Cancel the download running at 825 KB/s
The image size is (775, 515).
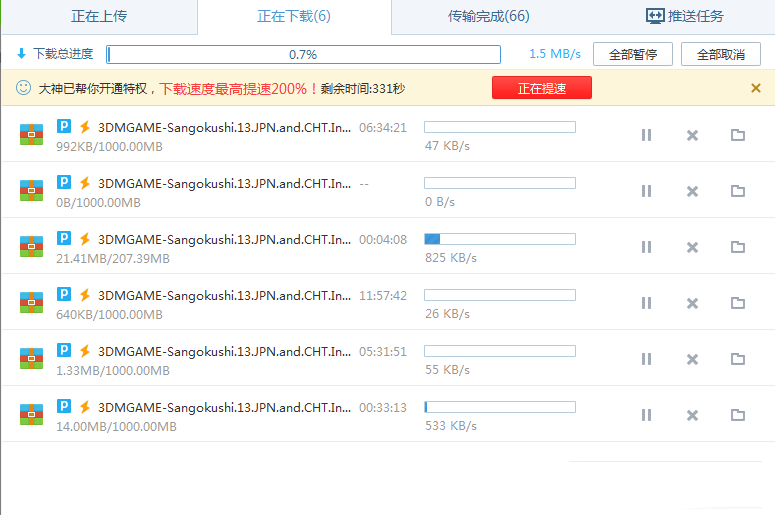(692, 247)
